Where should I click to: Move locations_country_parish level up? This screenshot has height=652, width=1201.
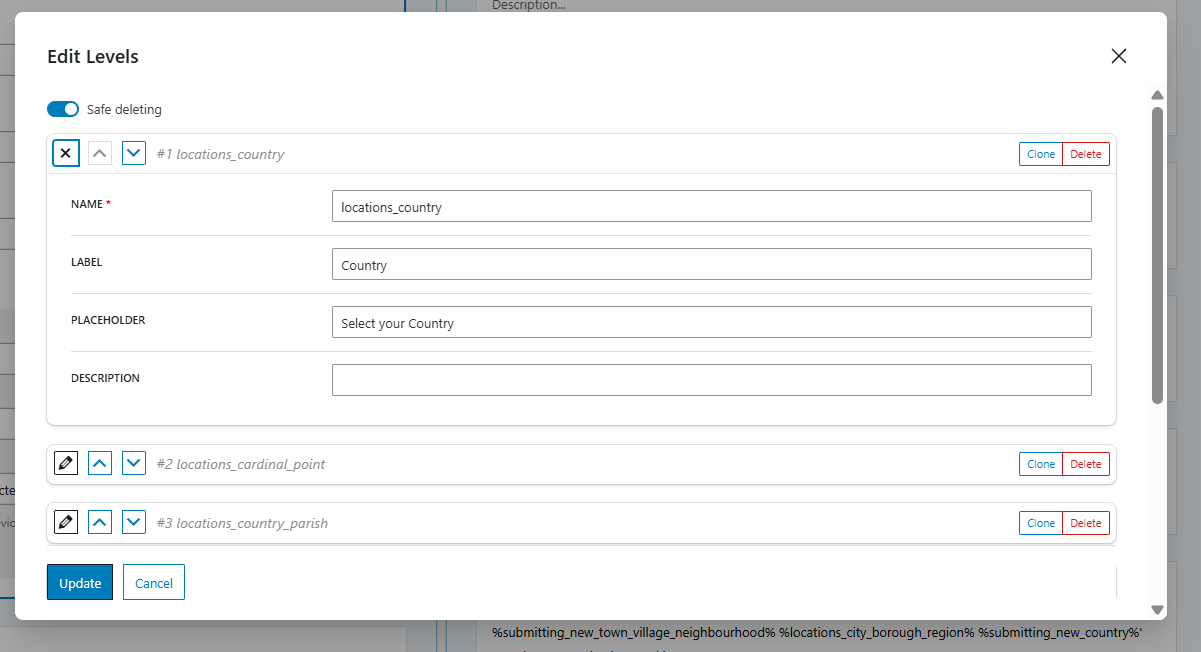click(x=100, y=522)
